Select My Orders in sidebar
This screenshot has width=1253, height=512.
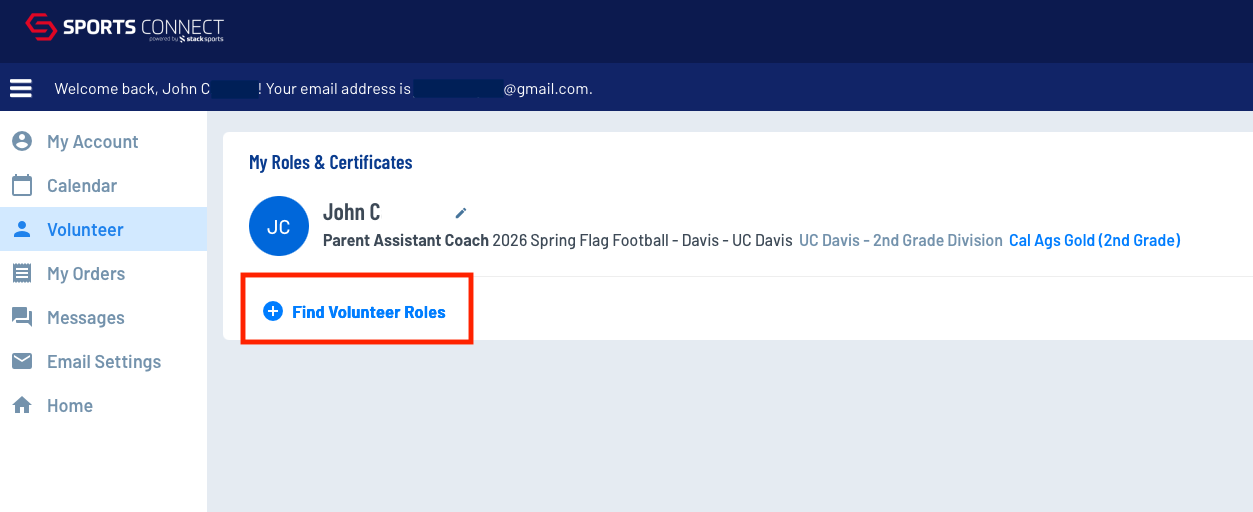[86, 274]
